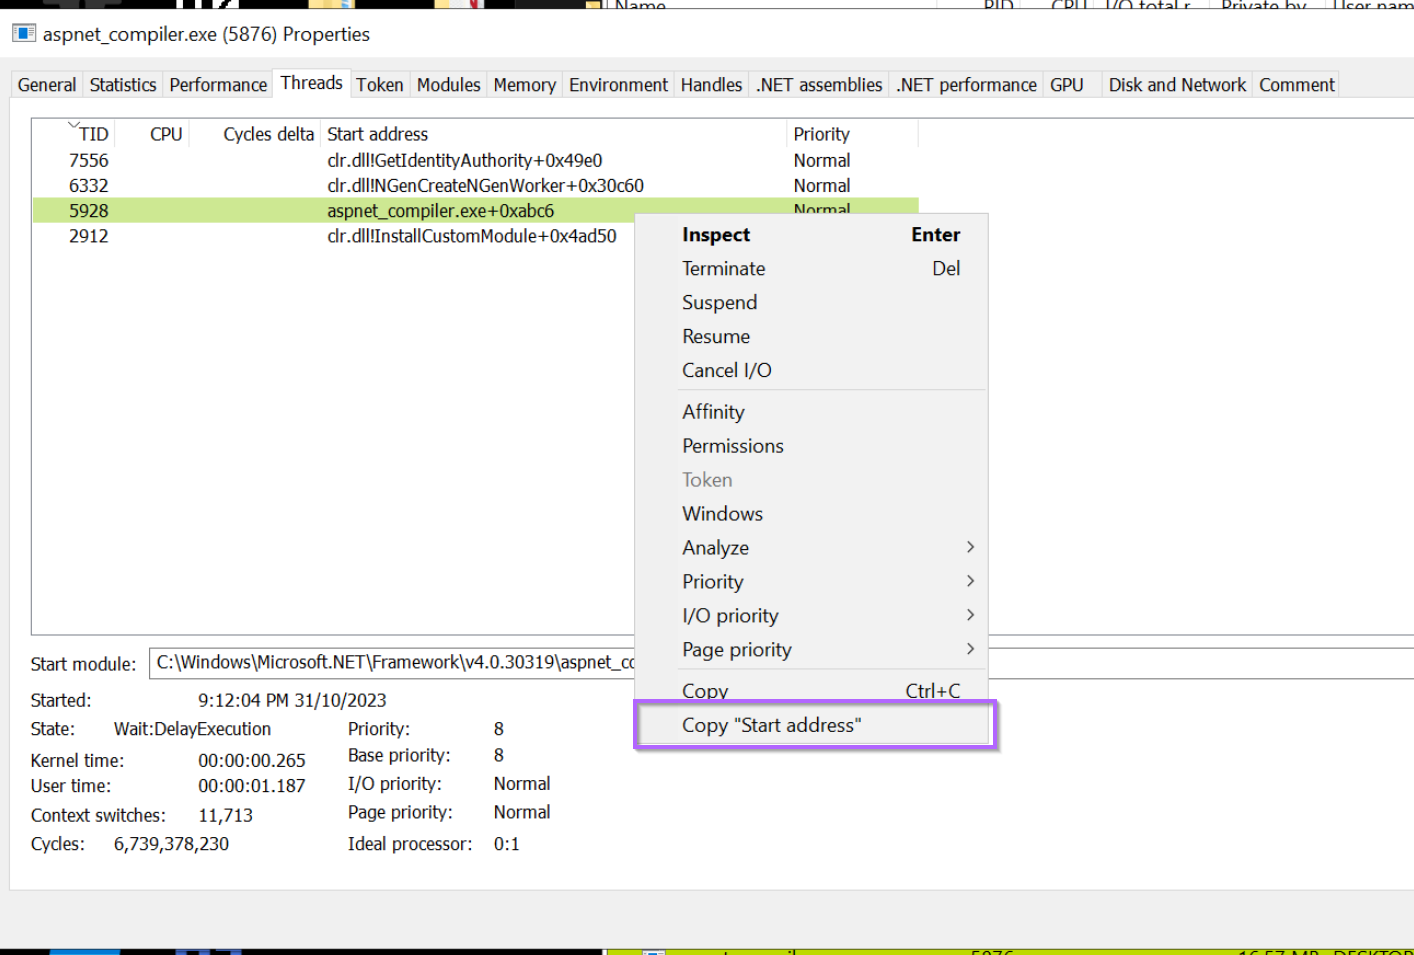Screen dimensions: 1414x955
Task: Click started time 9:12:04 PM 31/10/2023
Action: [292, 701]
